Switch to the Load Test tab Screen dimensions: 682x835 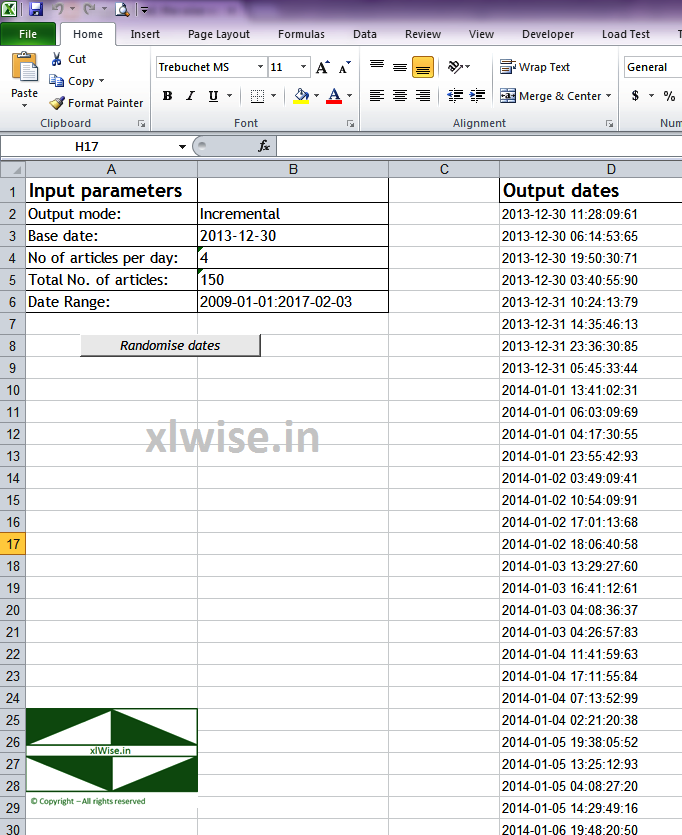tap(626, 34)
